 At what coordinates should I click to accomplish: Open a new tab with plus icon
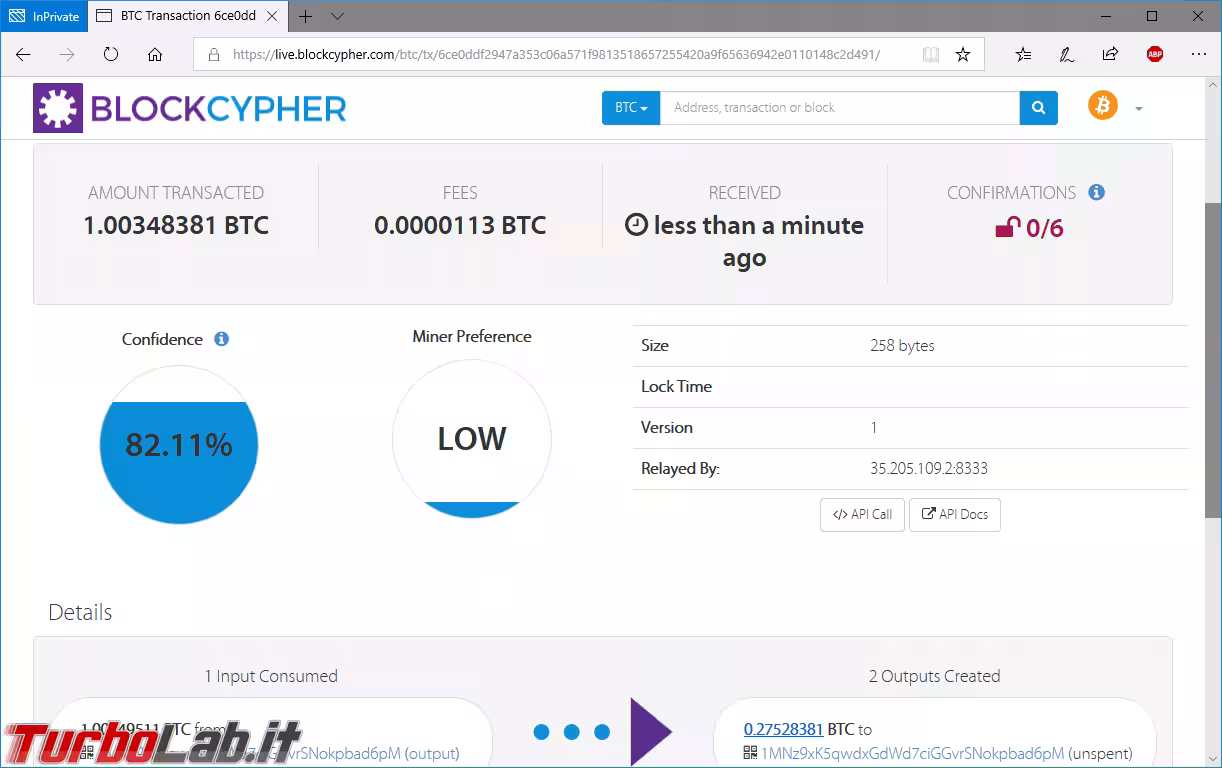305,16
